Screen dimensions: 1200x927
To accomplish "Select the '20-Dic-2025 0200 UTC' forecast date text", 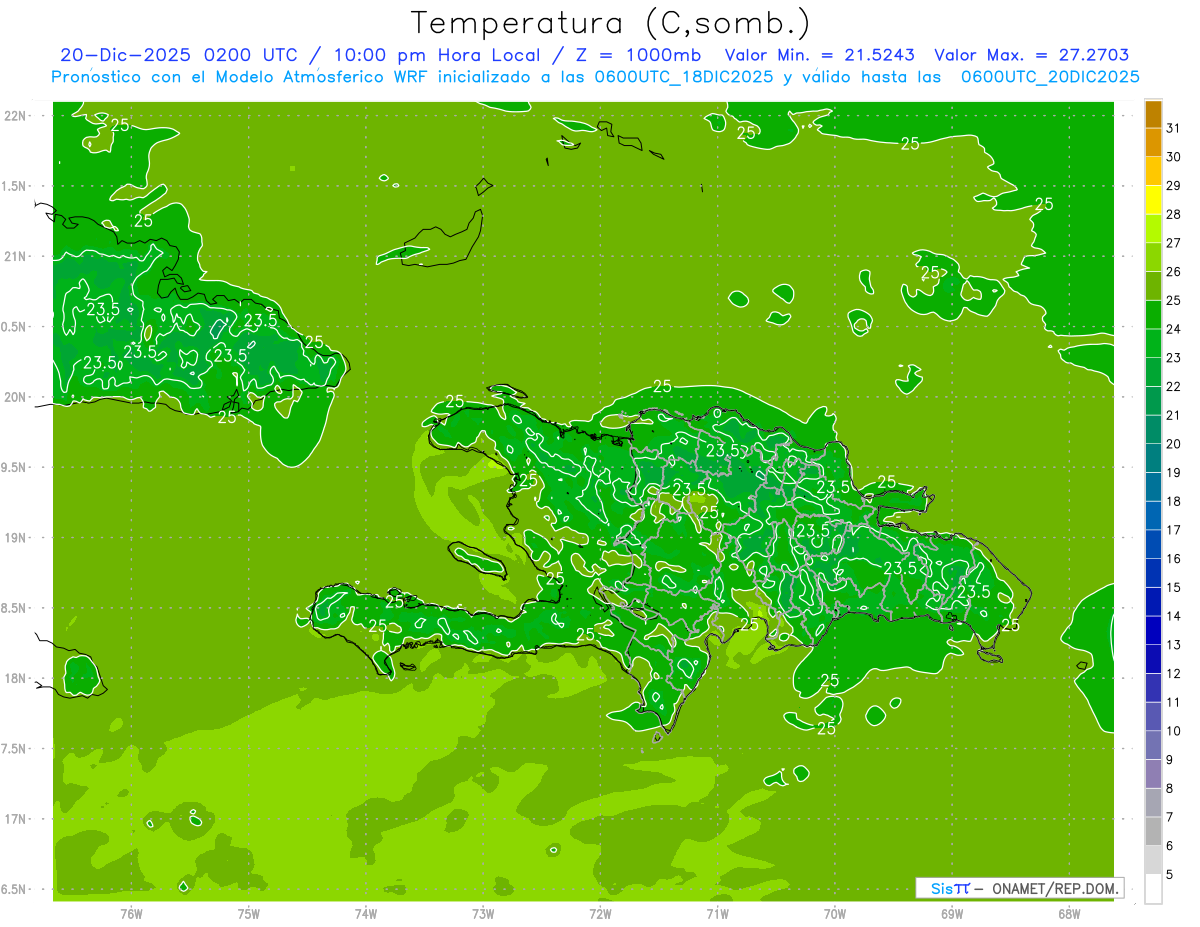I will (177, 55).
